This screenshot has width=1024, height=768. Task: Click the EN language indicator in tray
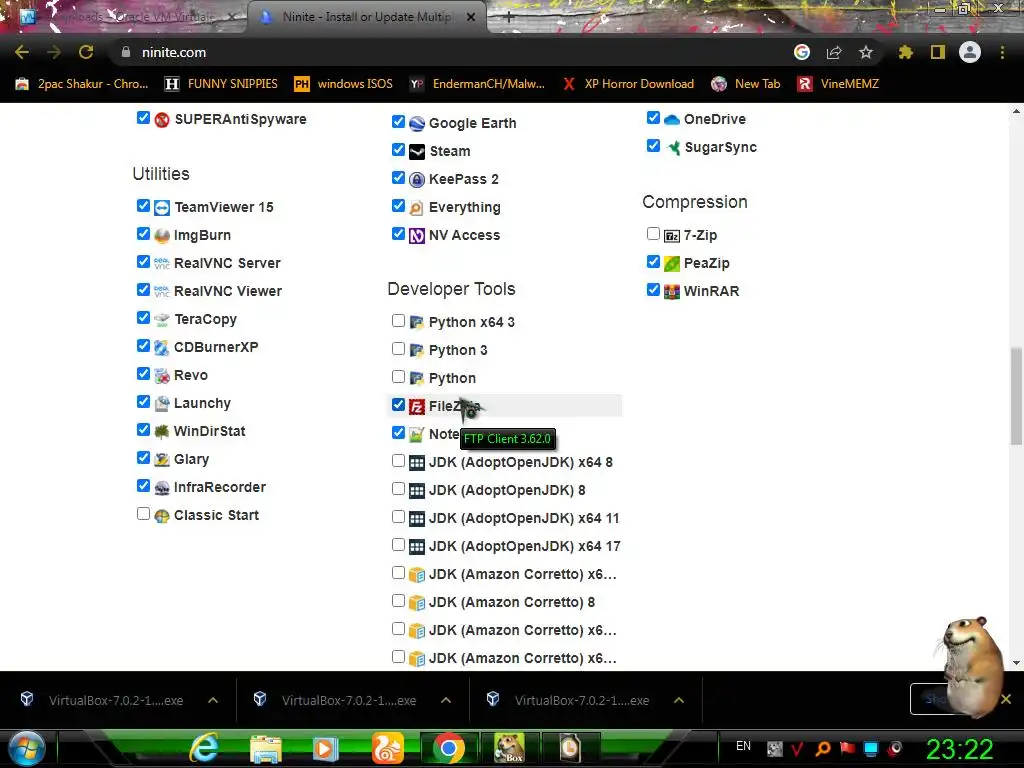pos(743,746)
